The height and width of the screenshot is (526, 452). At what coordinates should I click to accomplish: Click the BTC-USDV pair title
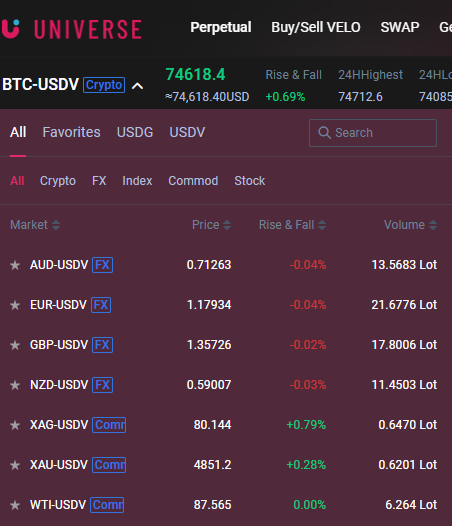click(40, 85)
